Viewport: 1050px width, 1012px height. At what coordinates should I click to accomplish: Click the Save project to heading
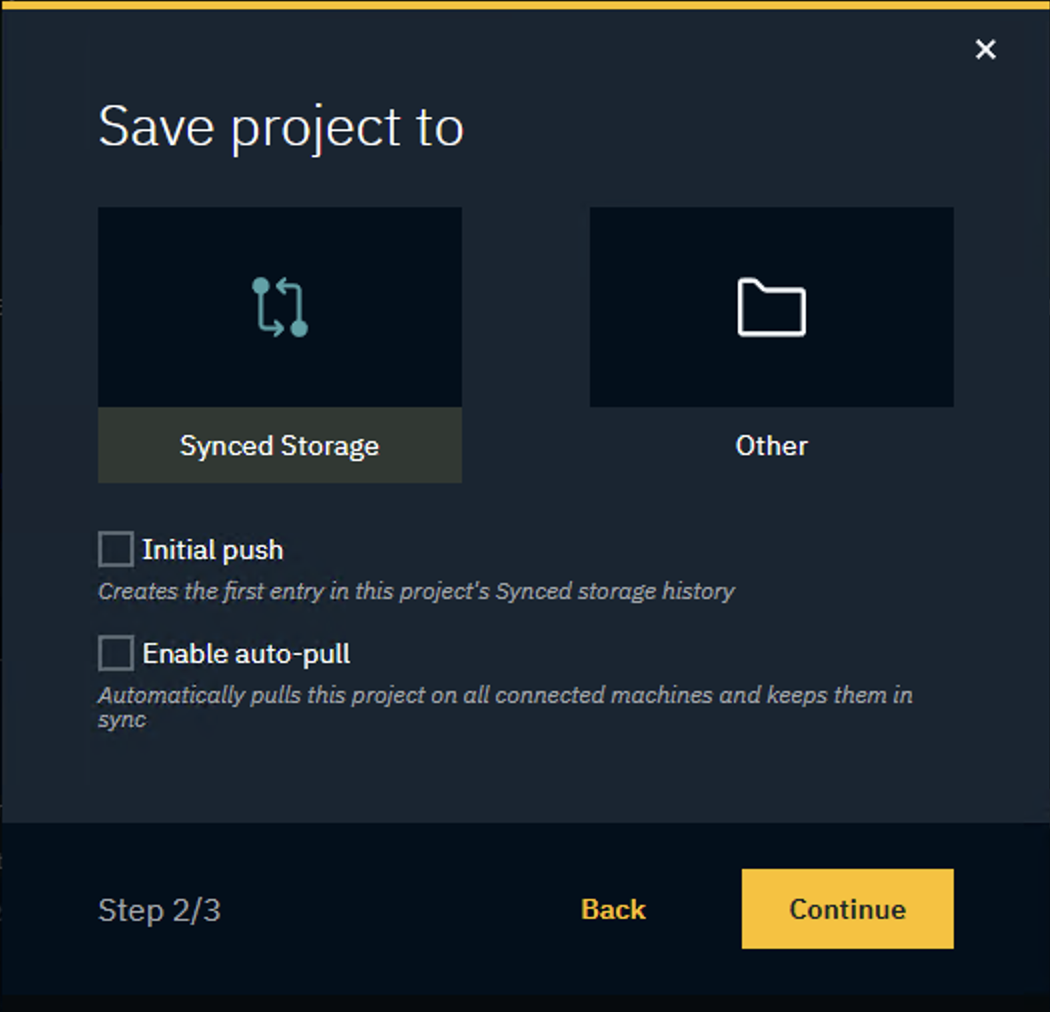[x=281, y=126]
